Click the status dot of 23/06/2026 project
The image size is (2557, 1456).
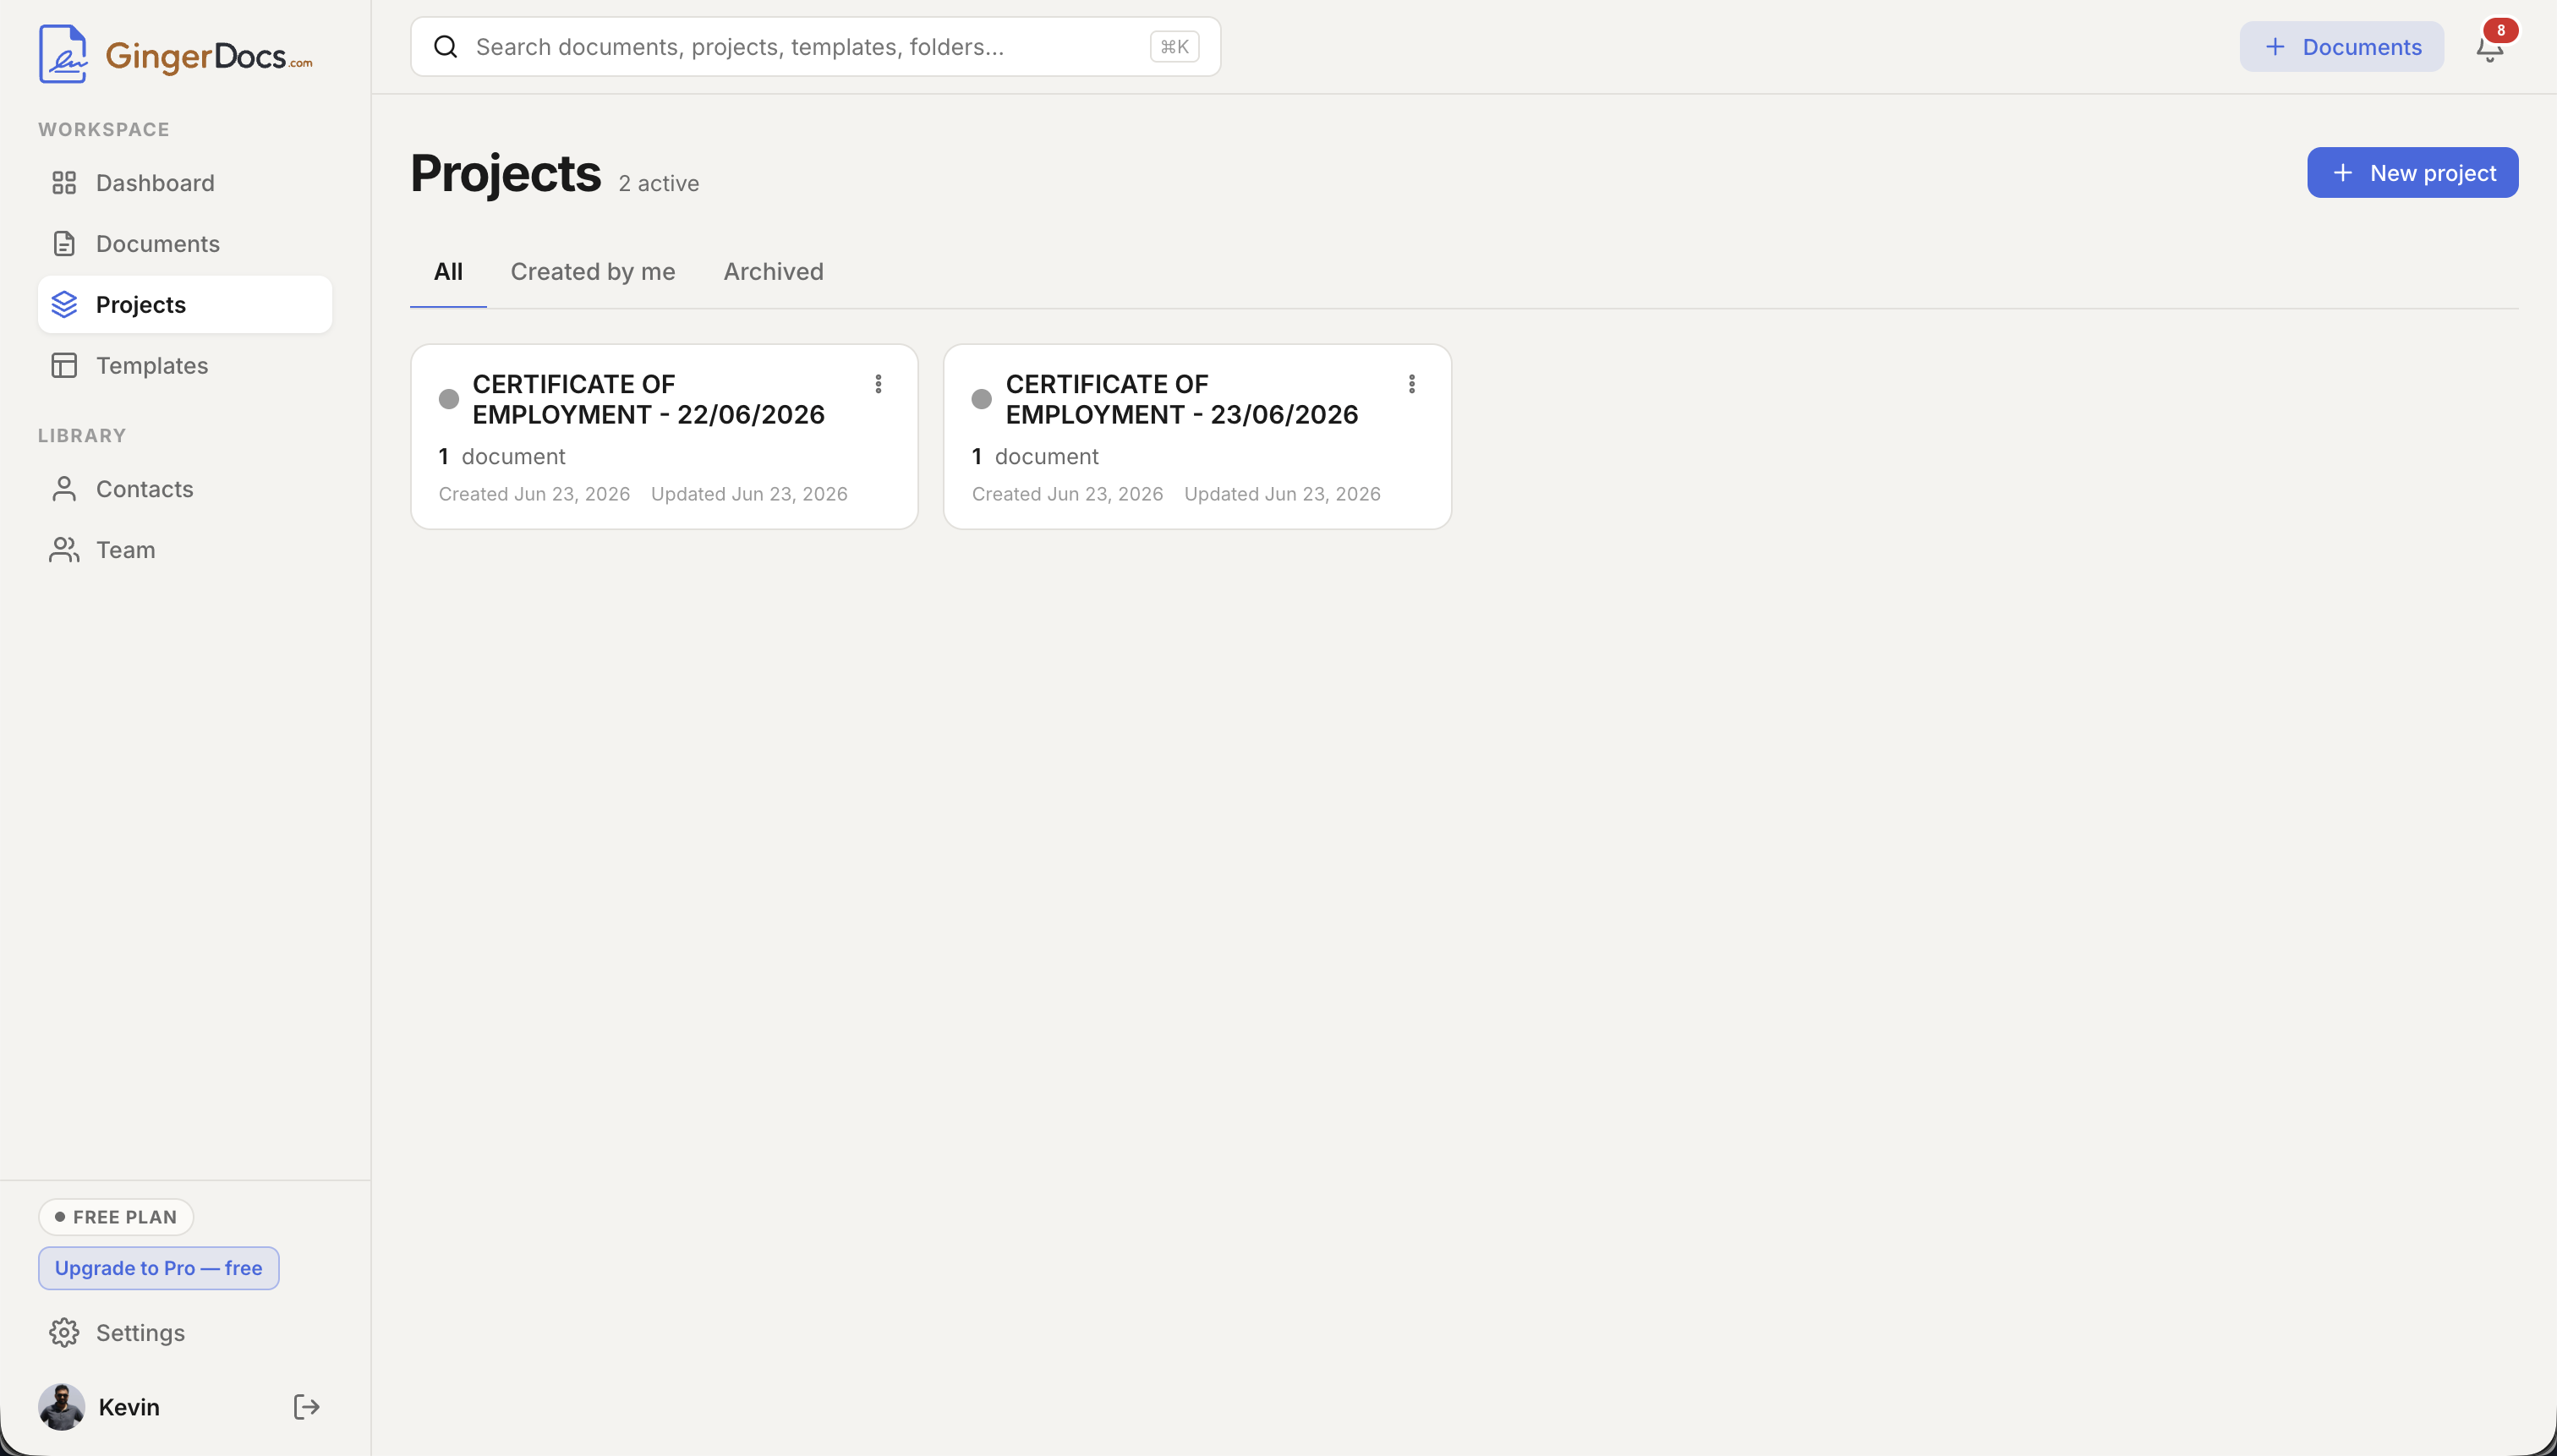982,399
